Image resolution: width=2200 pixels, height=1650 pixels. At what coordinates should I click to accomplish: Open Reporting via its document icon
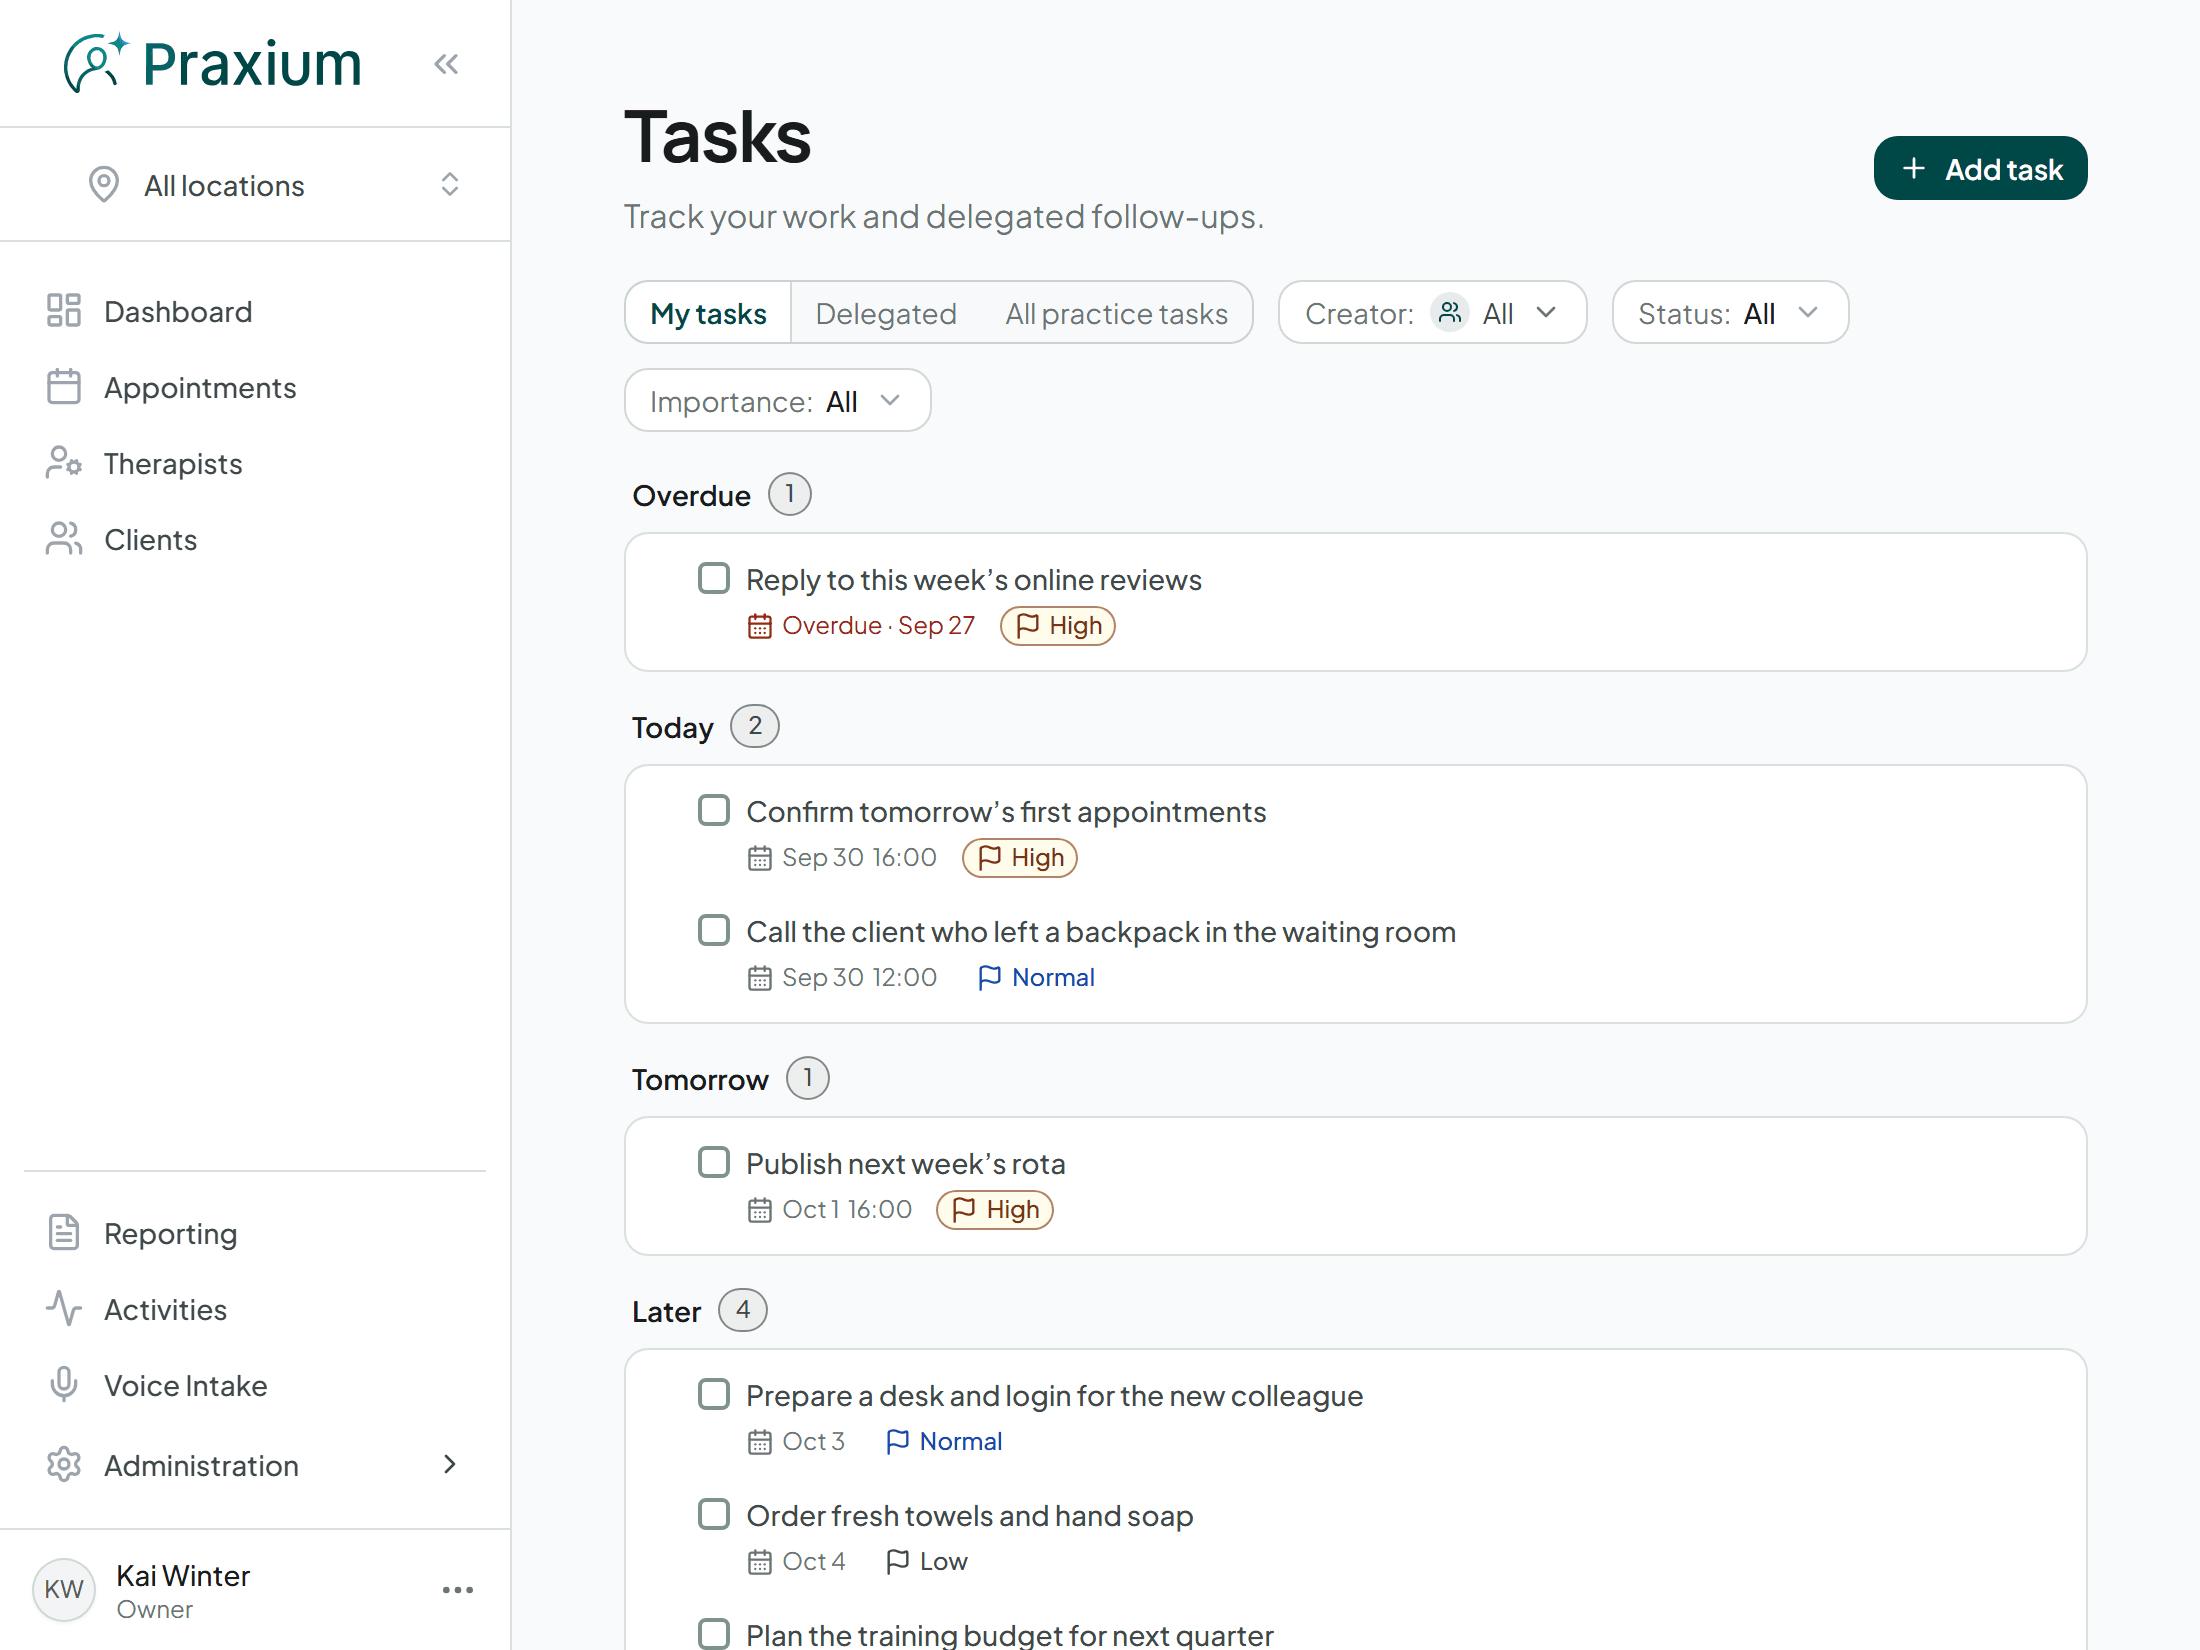(64, 1233)
